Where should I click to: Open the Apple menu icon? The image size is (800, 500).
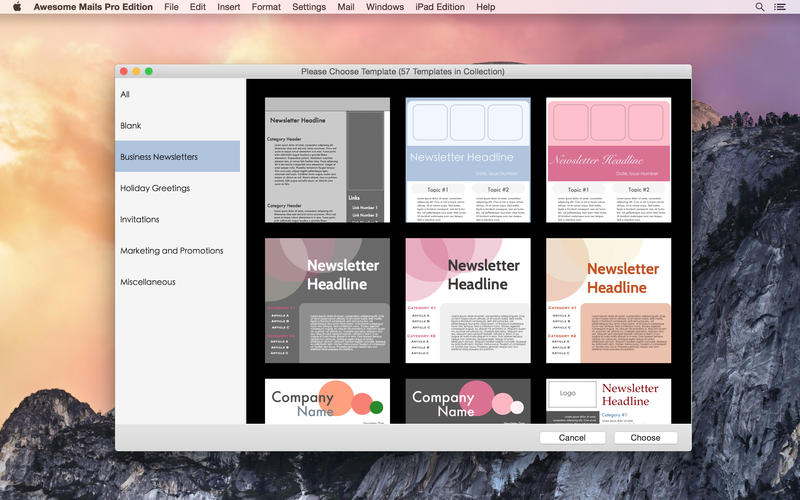click(x=17, y=7)
